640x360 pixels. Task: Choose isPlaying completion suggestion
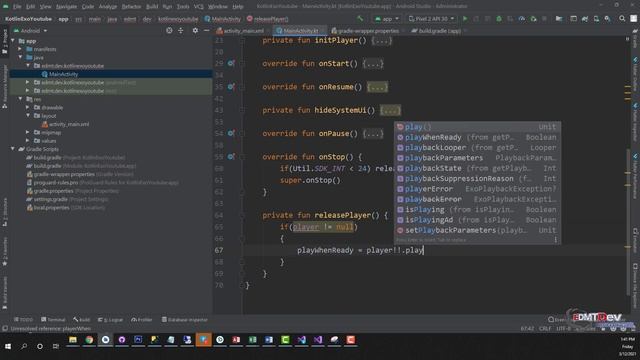tap(477, 209)
